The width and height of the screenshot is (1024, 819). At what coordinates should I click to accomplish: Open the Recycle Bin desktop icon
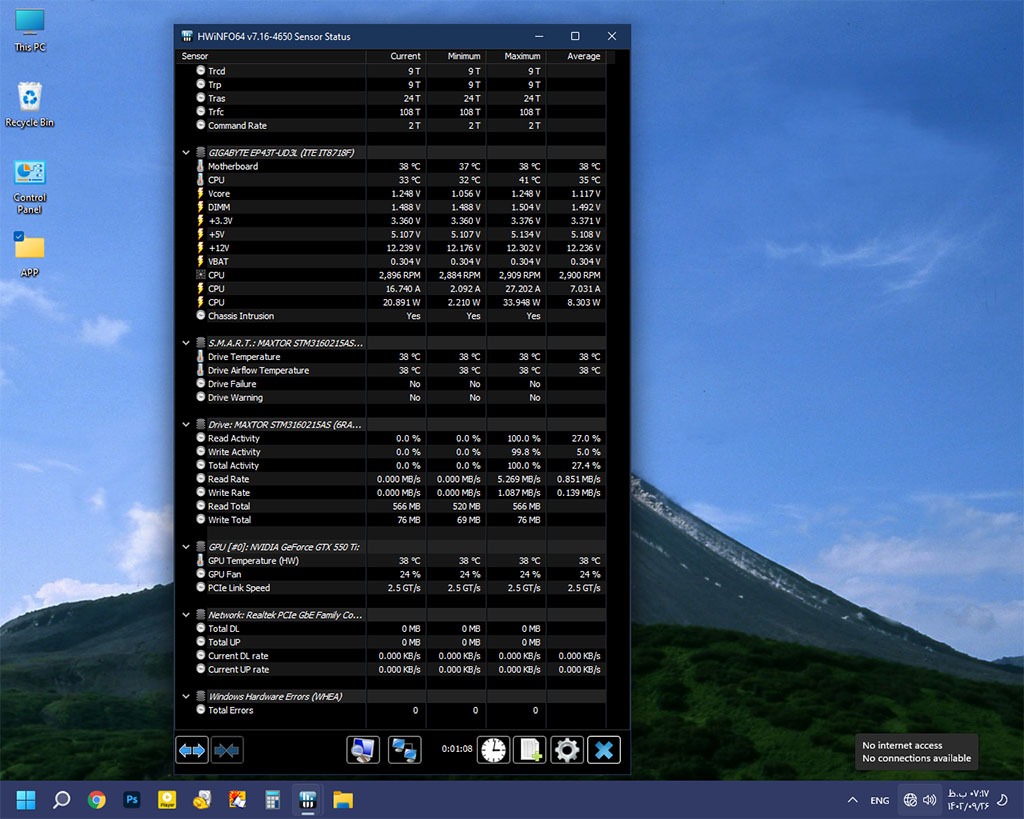coord(30,103)
